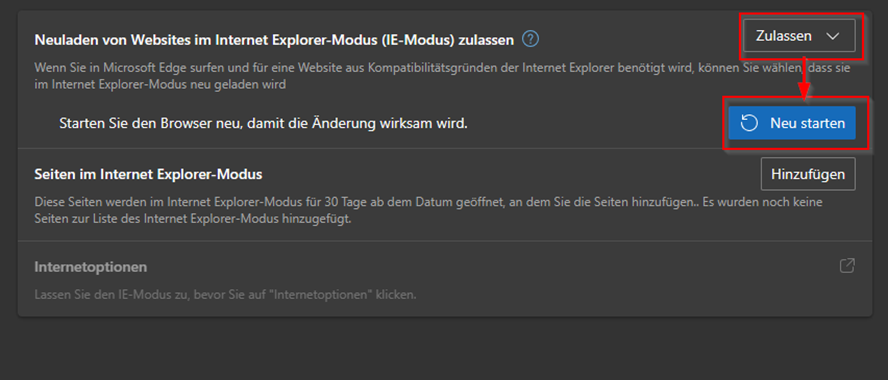Click the Seiten im Internet Explorer-Modus heading
Image resolution: width=888 pixels, height=380 pixels.
pos(148,174)
